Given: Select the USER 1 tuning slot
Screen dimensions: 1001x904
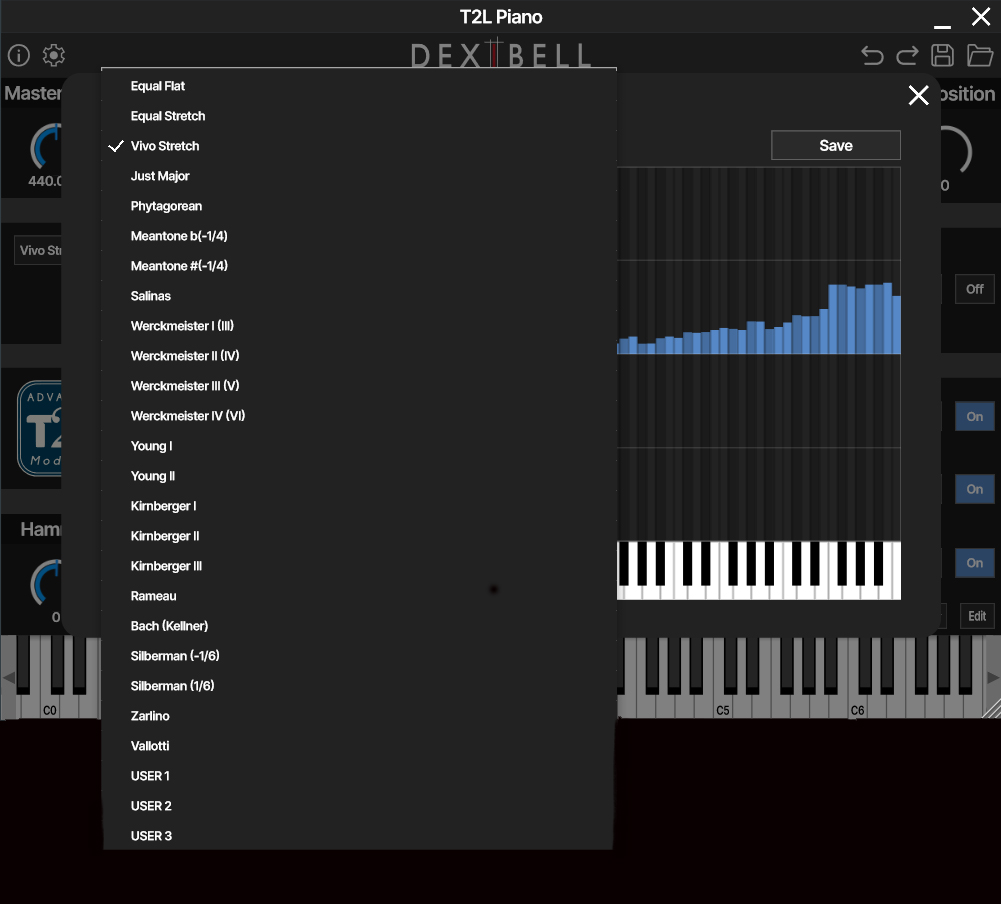Looking at the screenshot, I should click(358, 776).
